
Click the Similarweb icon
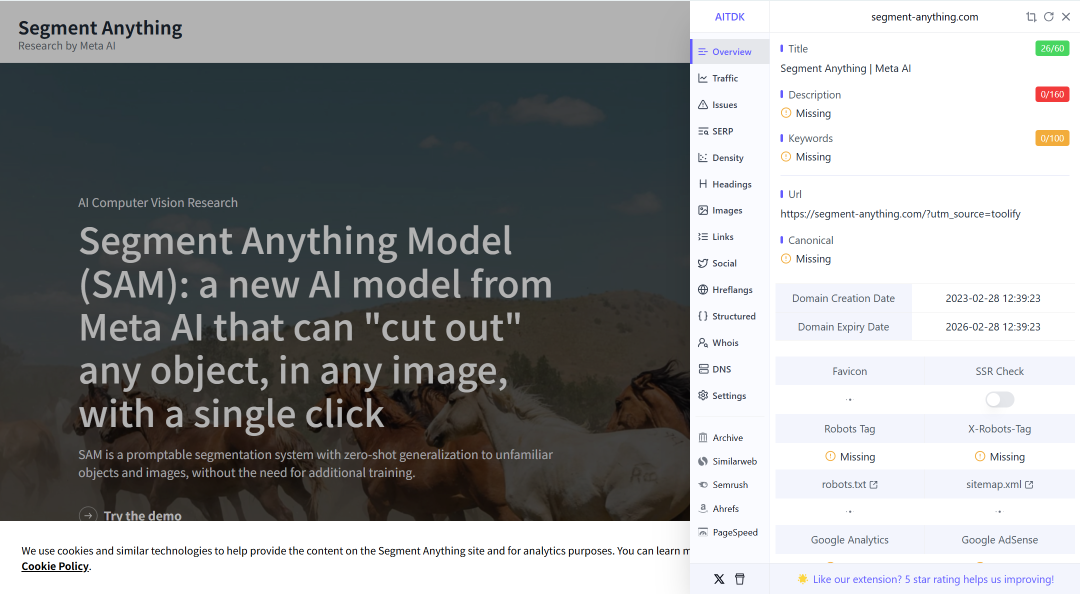pyautogui.click(x=703, y=461)
